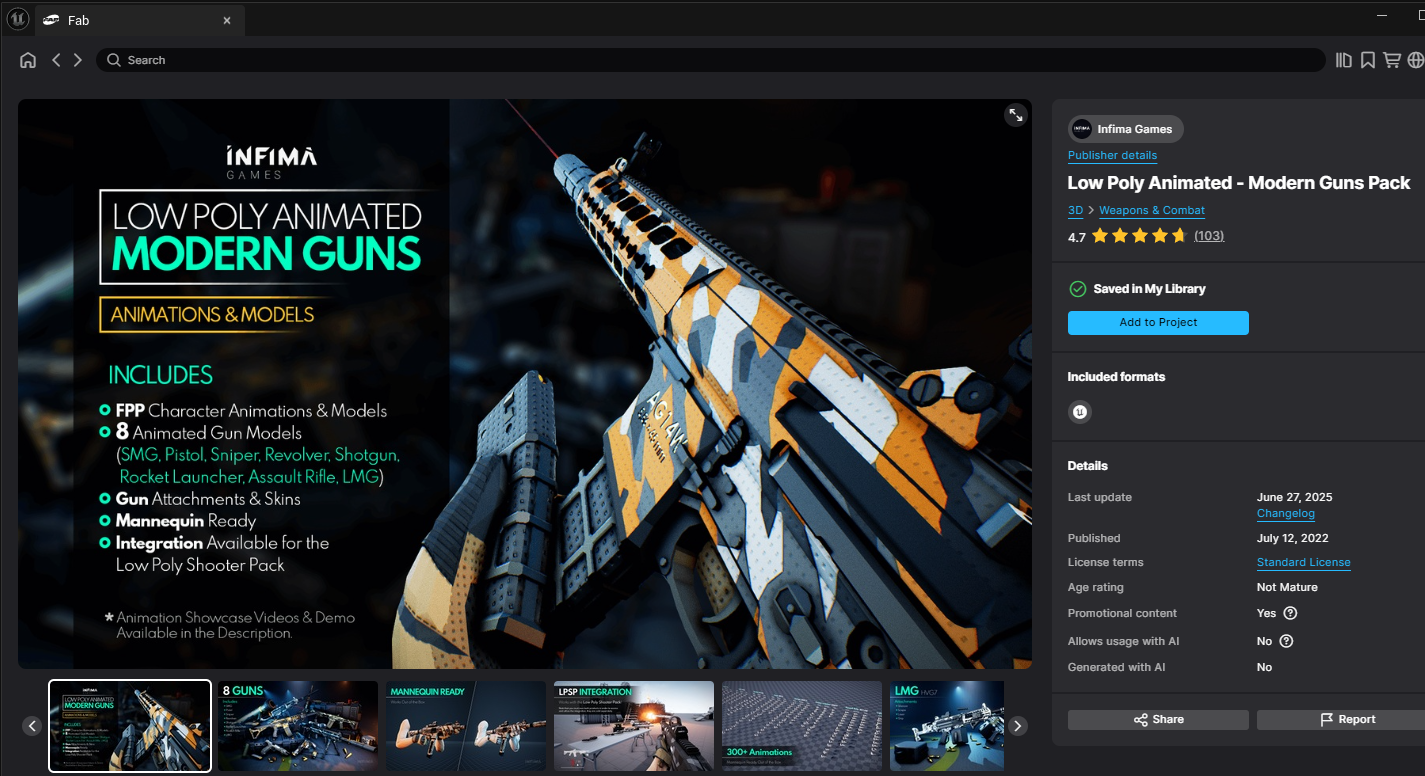1425x776 pixels.
Task: Open the language globe icon
Action: point(1415,60)
